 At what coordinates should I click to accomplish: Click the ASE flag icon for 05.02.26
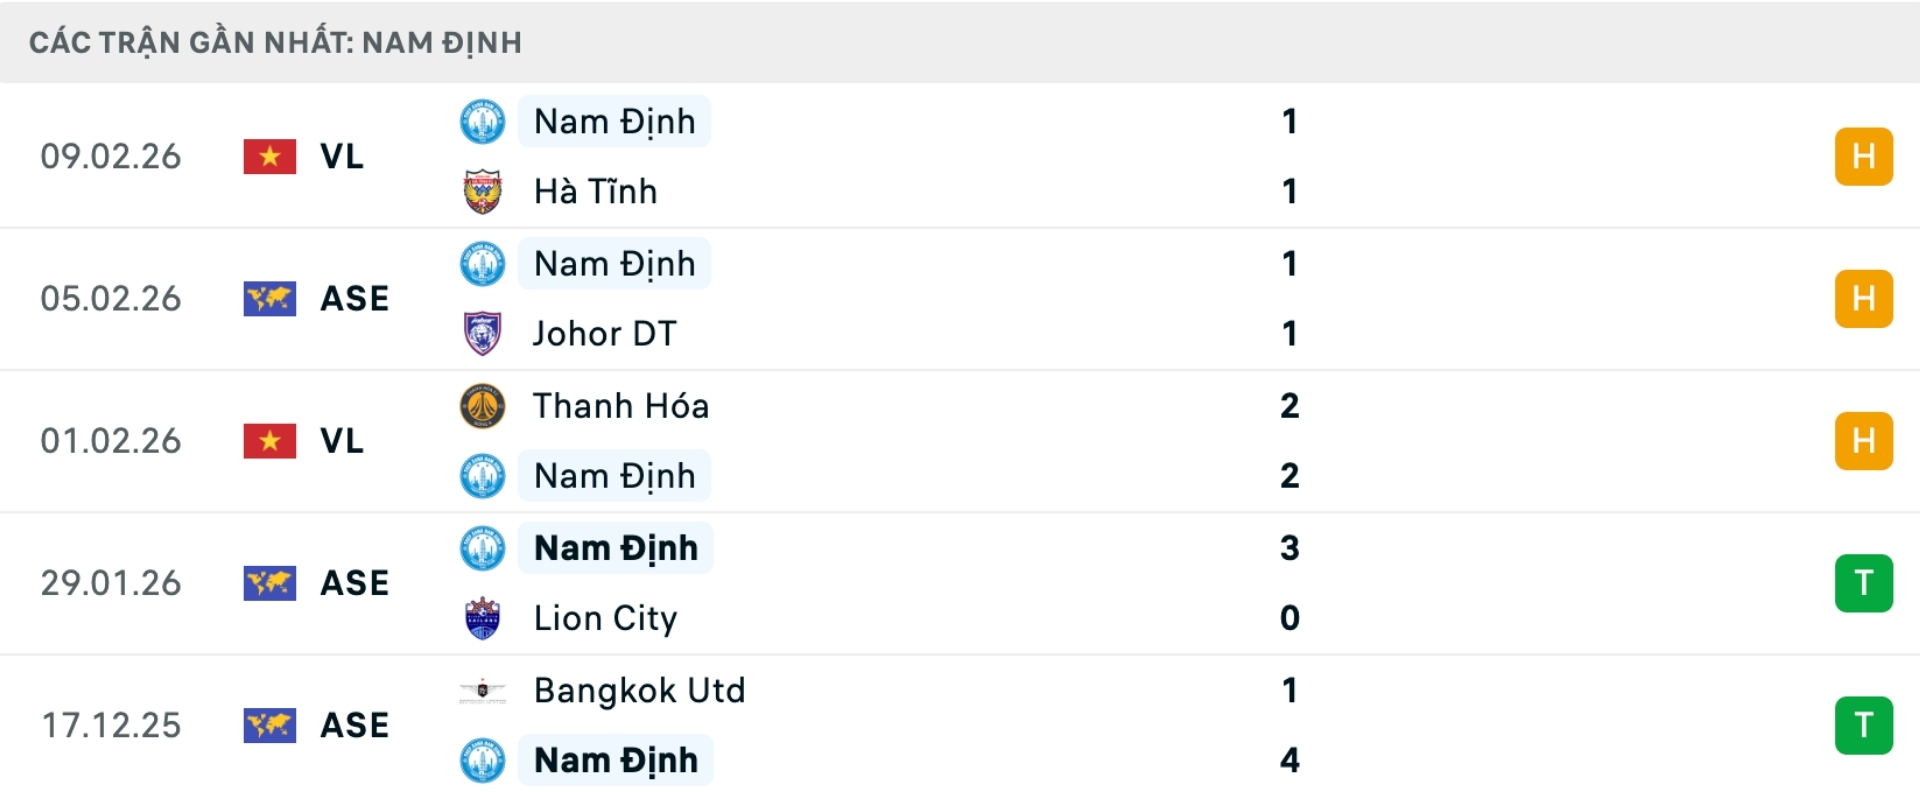269,299
